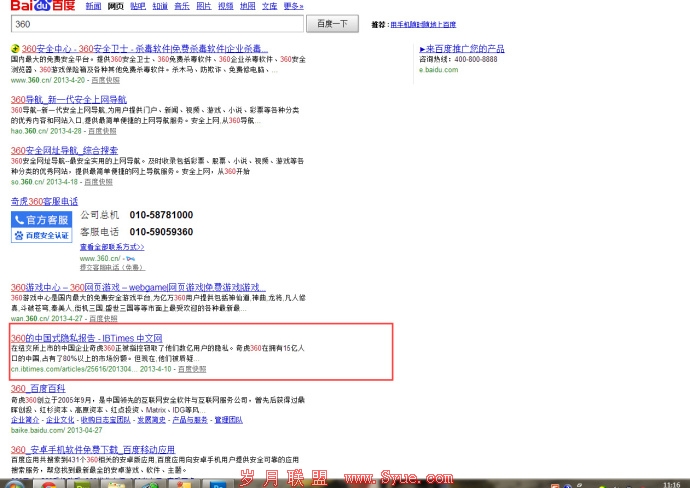
Task: Open the 360游戏中心 result title
Action: click(138, 287)
